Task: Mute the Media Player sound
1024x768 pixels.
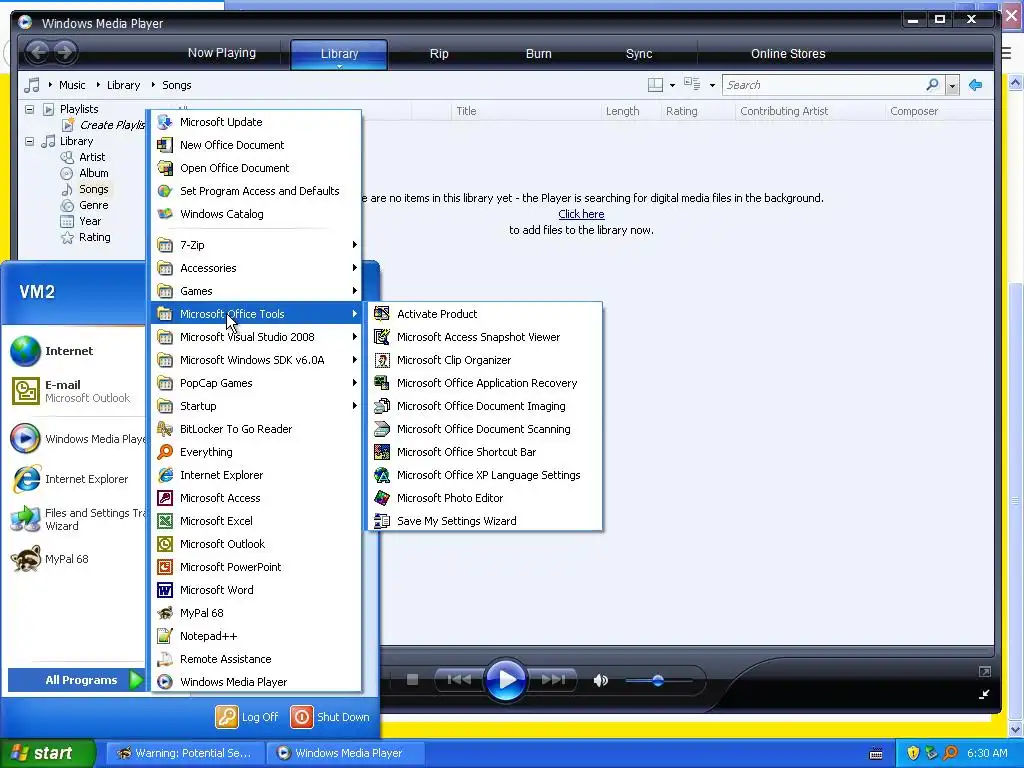Action: (x=600, y=680)
